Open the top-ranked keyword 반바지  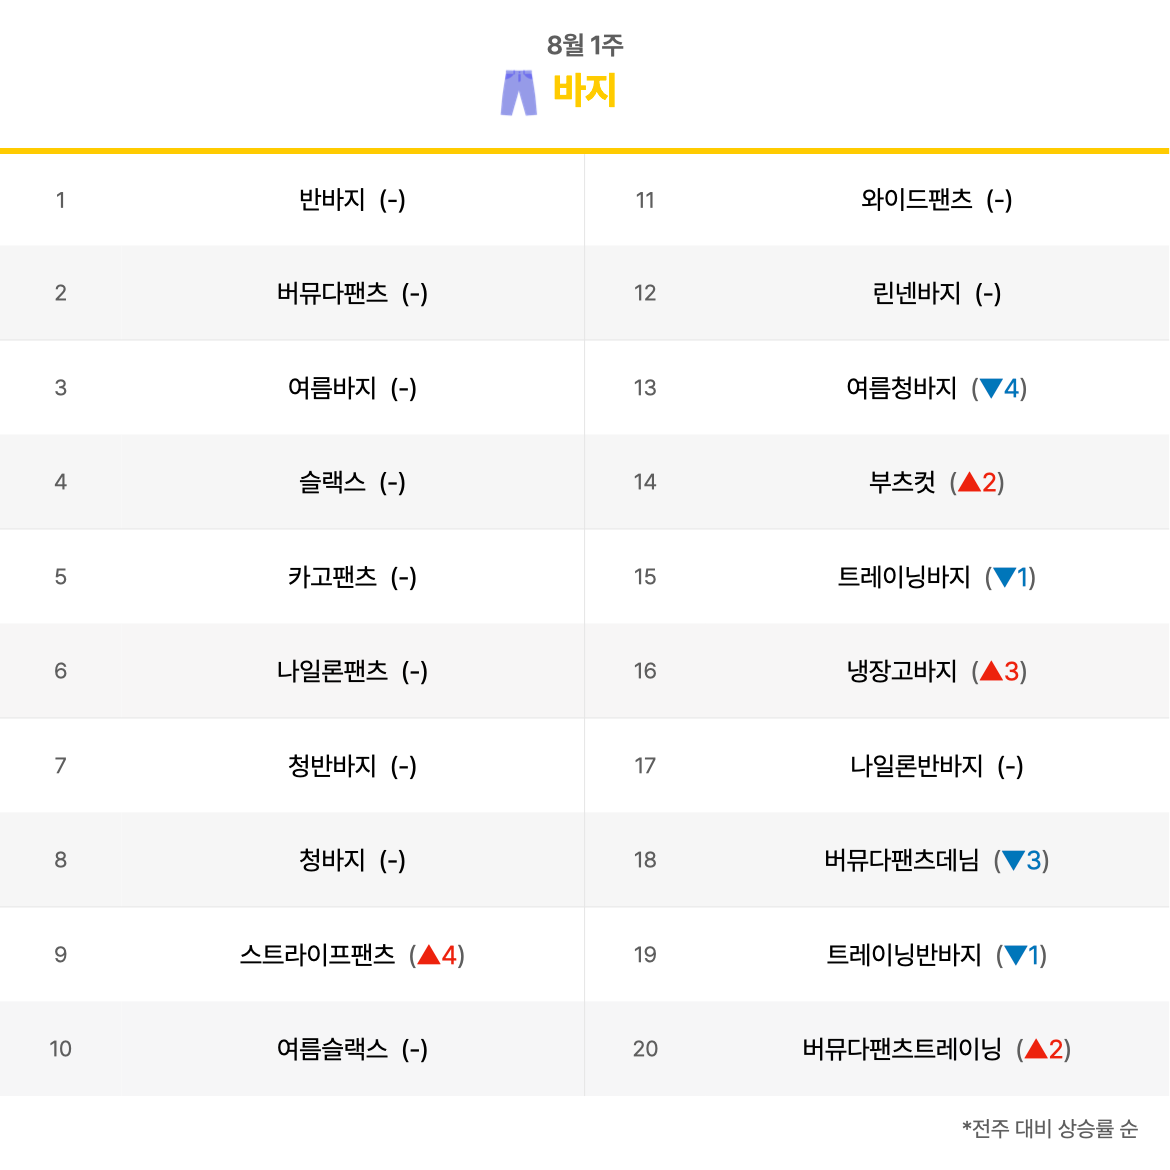click(332, 199)
